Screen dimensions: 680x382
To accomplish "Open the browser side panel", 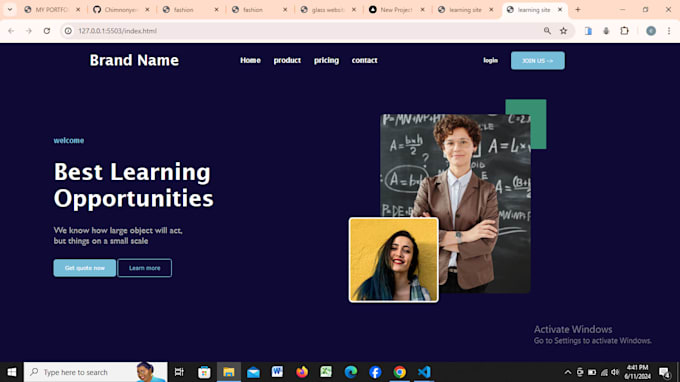I will [x=588, y=31].
